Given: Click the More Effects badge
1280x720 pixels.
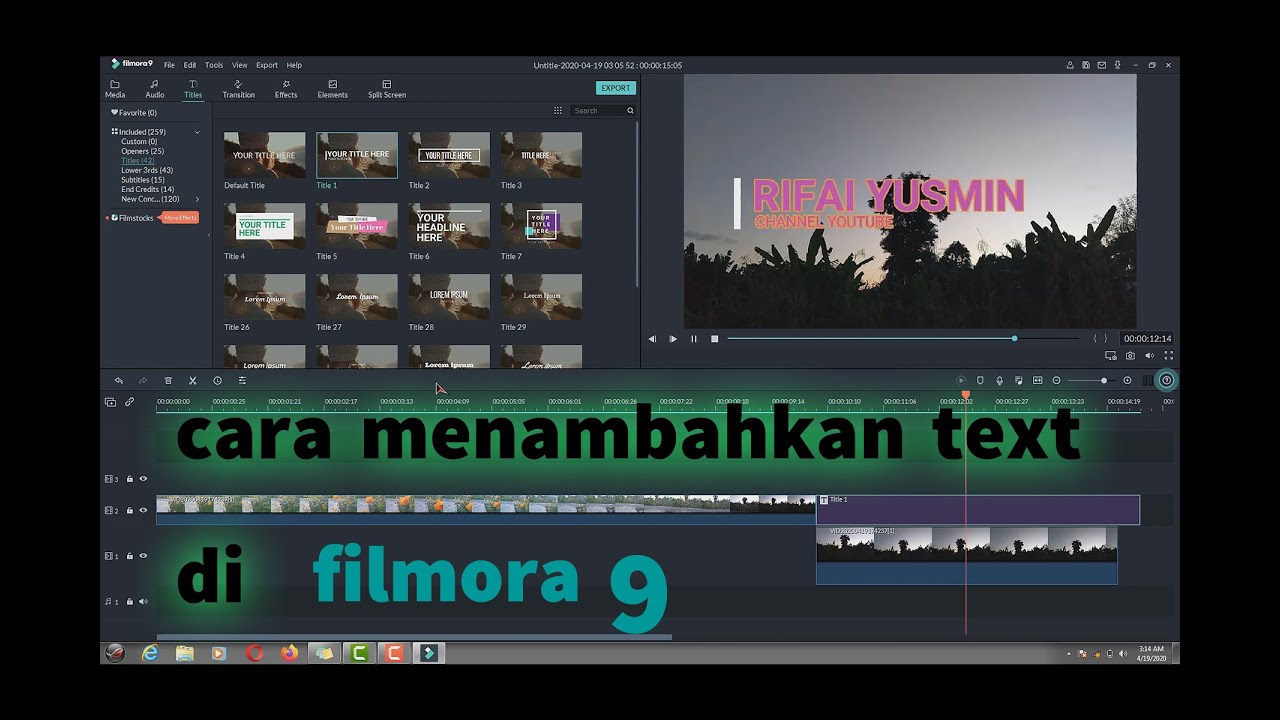Looking at the screenshot, I should click(180, 217).
